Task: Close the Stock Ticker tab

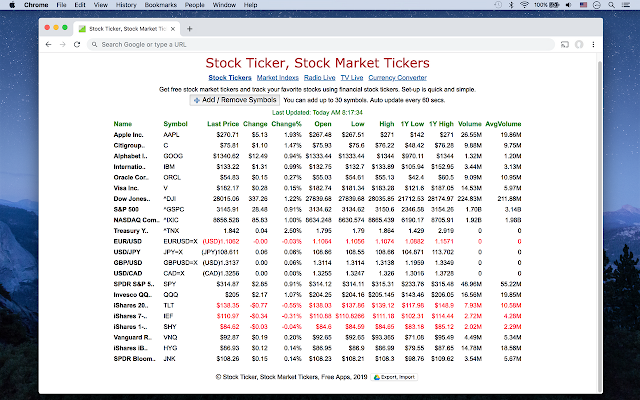Action: point(173,29)
